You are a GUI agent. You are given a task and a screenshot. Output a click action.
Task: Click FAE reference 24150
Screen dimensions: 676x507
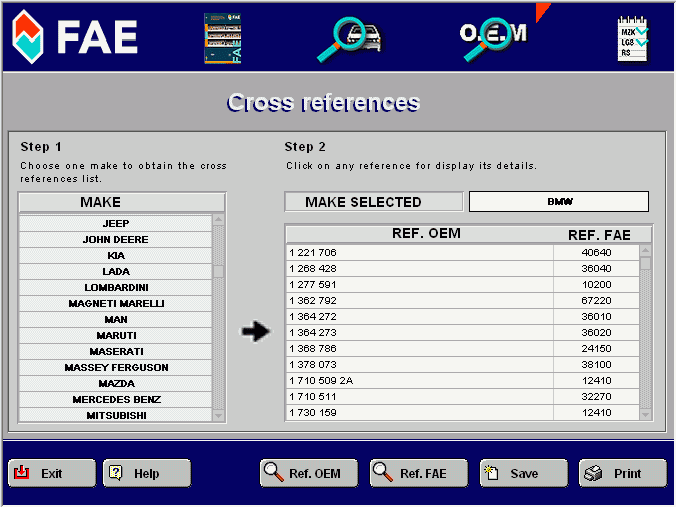pyautogui.click(x=596, y=348)
